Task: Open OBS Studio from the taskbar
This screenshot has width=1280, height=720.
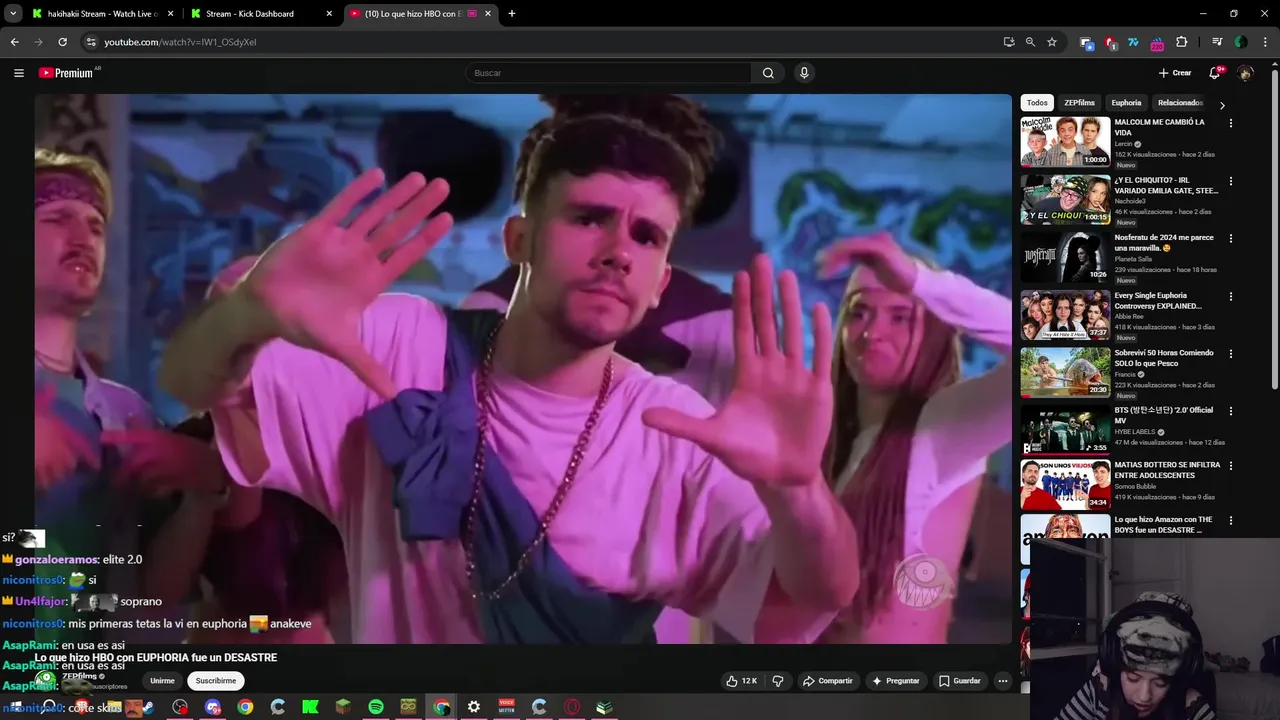Action: tap(180, 707)
